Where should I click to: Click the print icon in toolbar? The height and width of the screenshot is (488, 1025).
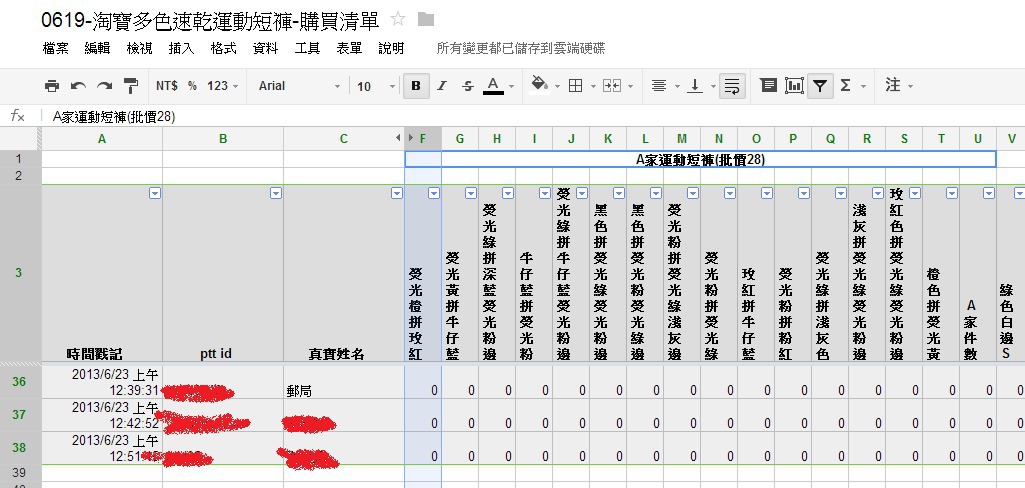(52, 86)
